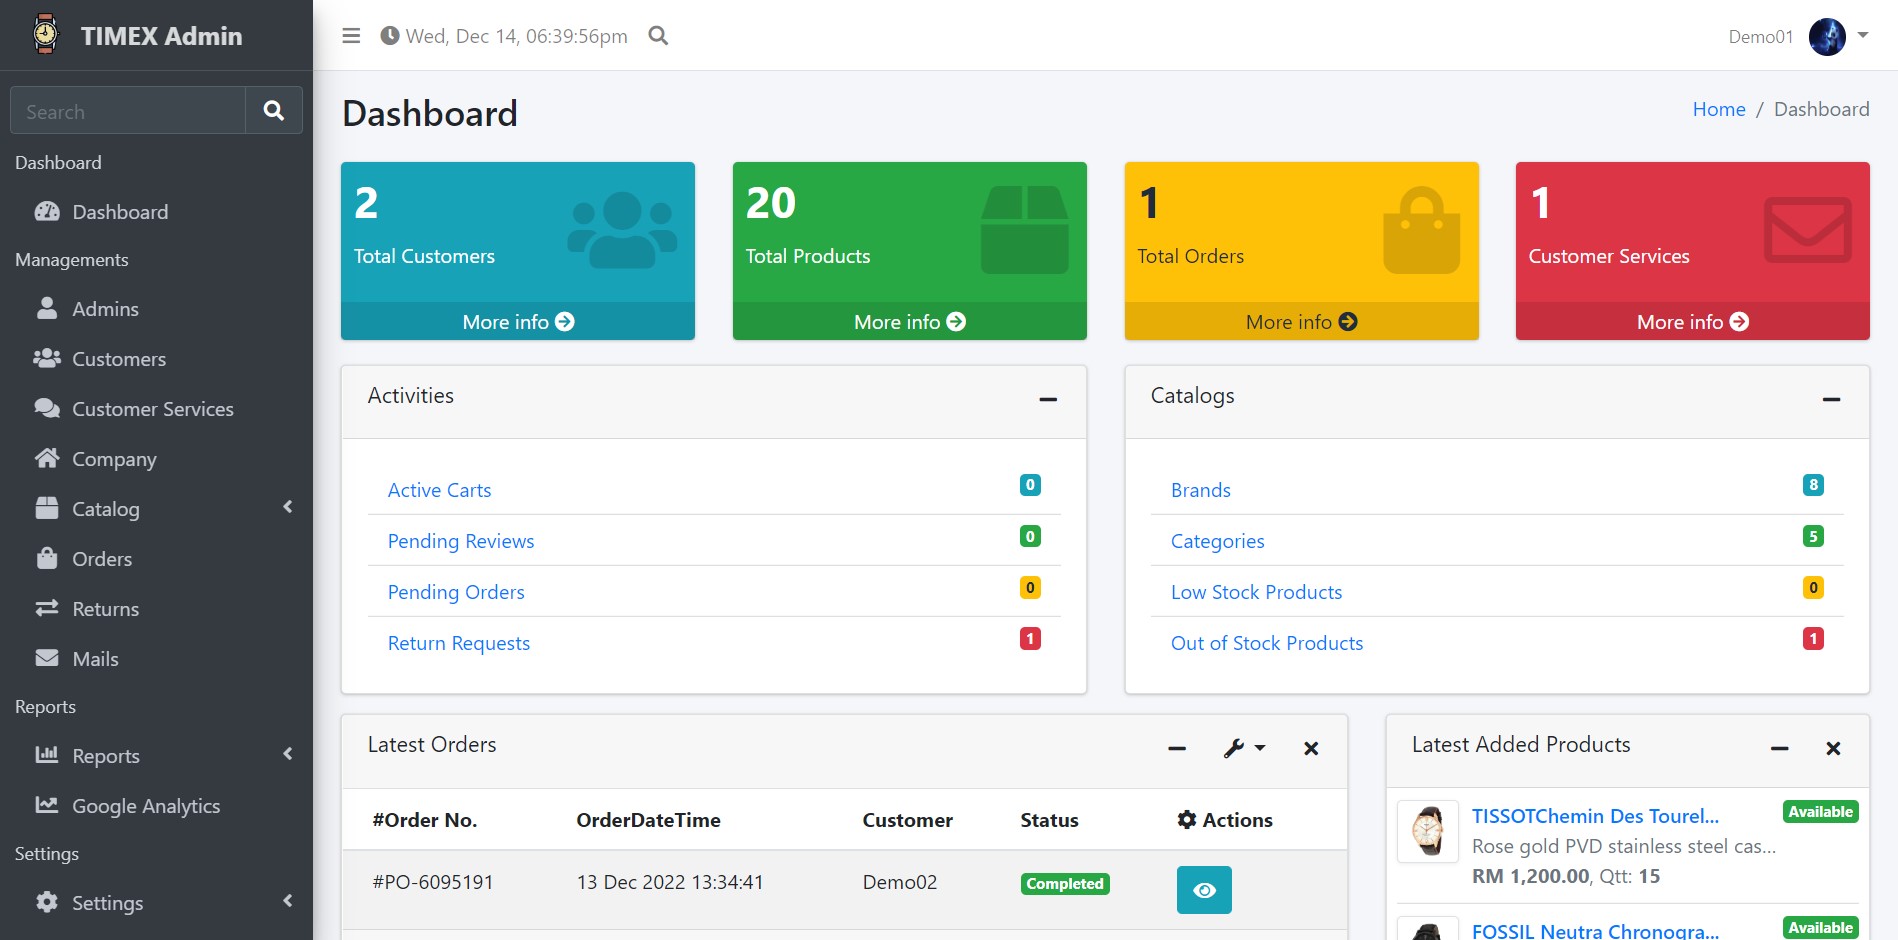Collapse the Latest Added Products panel
The width and height of the screenshot is (1898, 940).
tap(1779, 748)
